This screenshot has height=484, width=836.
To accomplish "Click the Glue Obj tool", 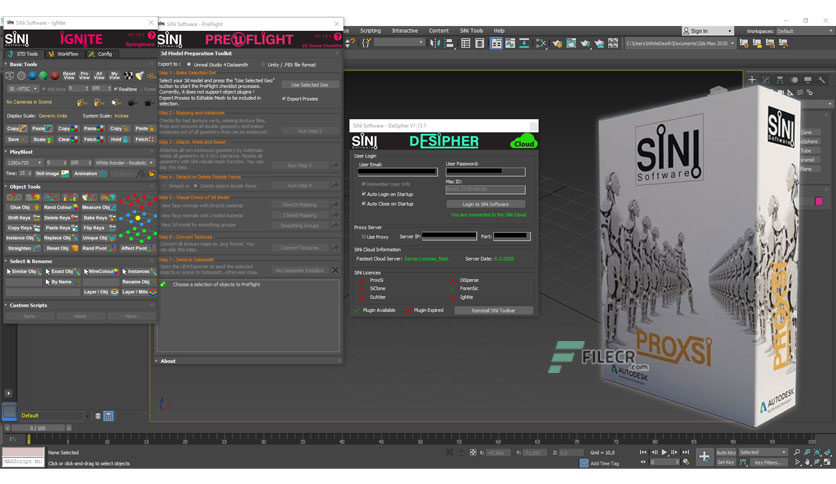I will [x=23, y=207].
